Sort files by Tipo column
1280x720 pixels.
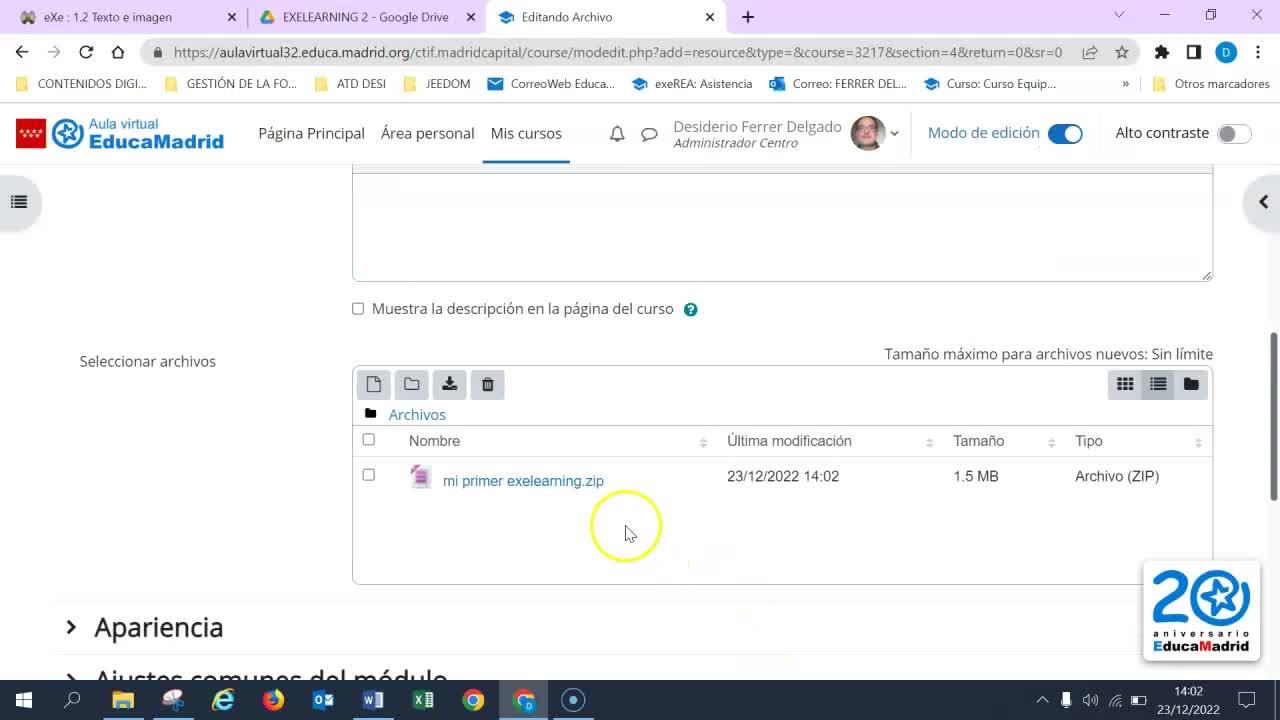coord(1089,441)
